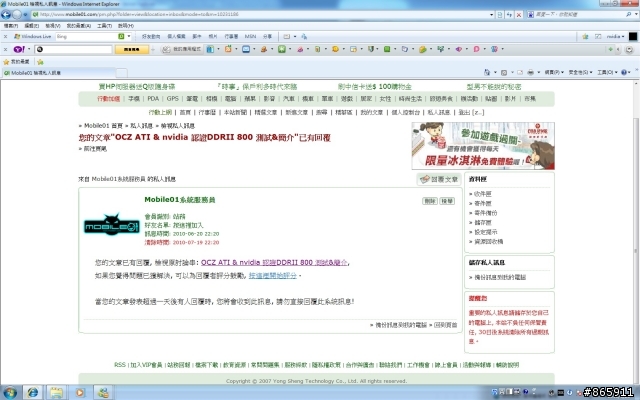The height and width of the screenshot is (400, 640).
Task: Click the ice cream game banner ad
Action: 483,146
